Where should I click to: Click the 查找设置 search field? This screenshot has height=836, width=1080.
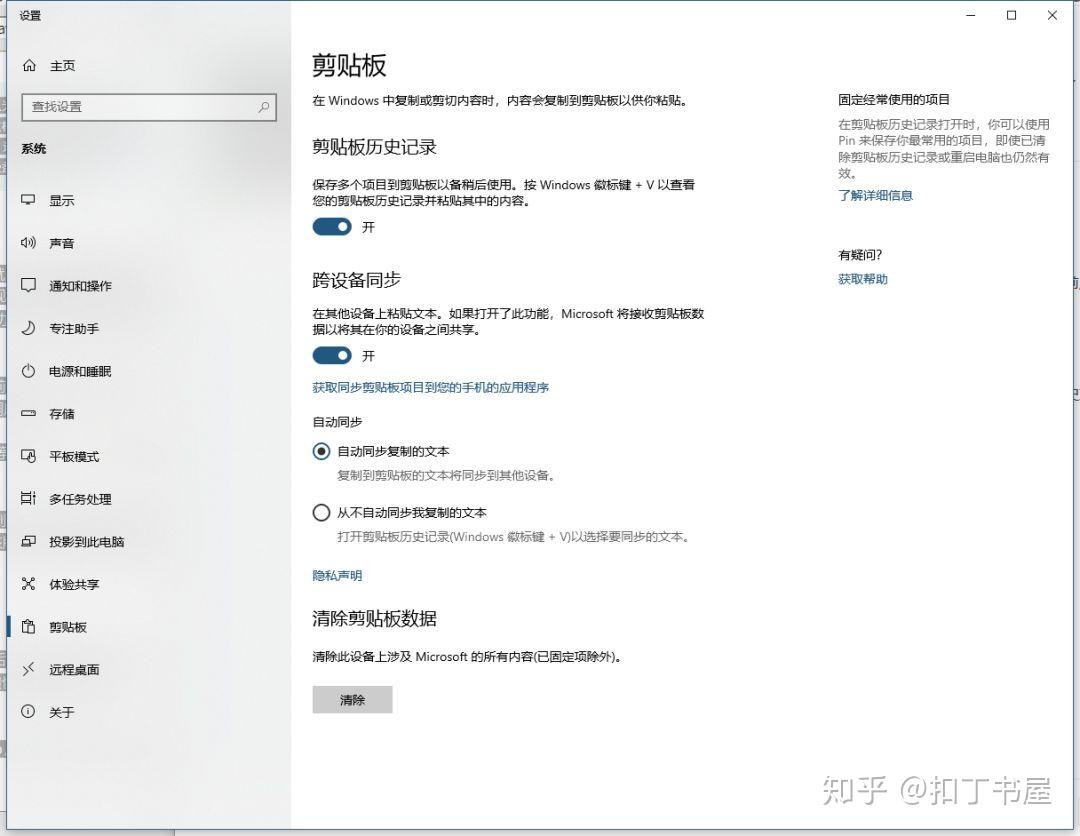click(148, 106)
